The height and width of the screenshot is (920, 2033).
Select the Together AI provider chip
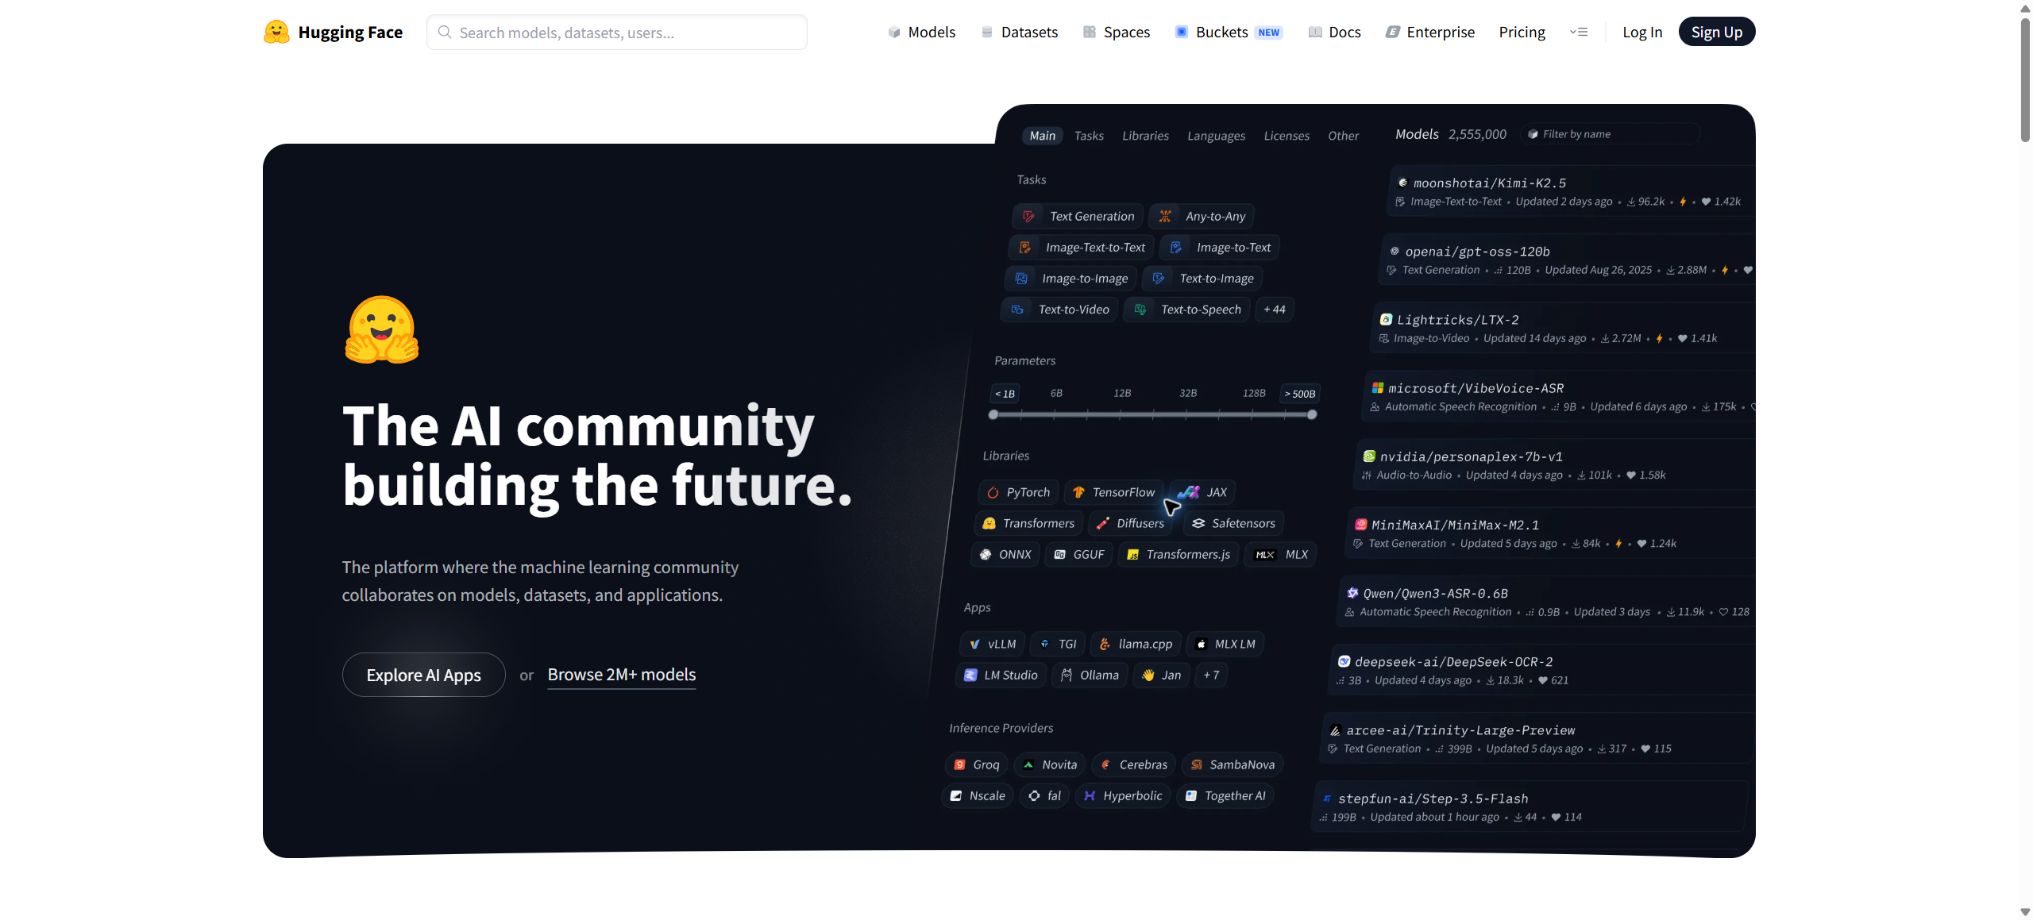pos(1225,796)
